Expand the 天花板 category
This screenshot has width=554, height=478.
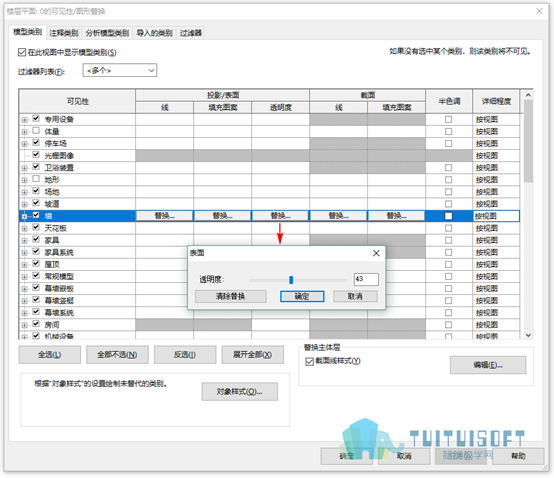(x=24, y=229)
